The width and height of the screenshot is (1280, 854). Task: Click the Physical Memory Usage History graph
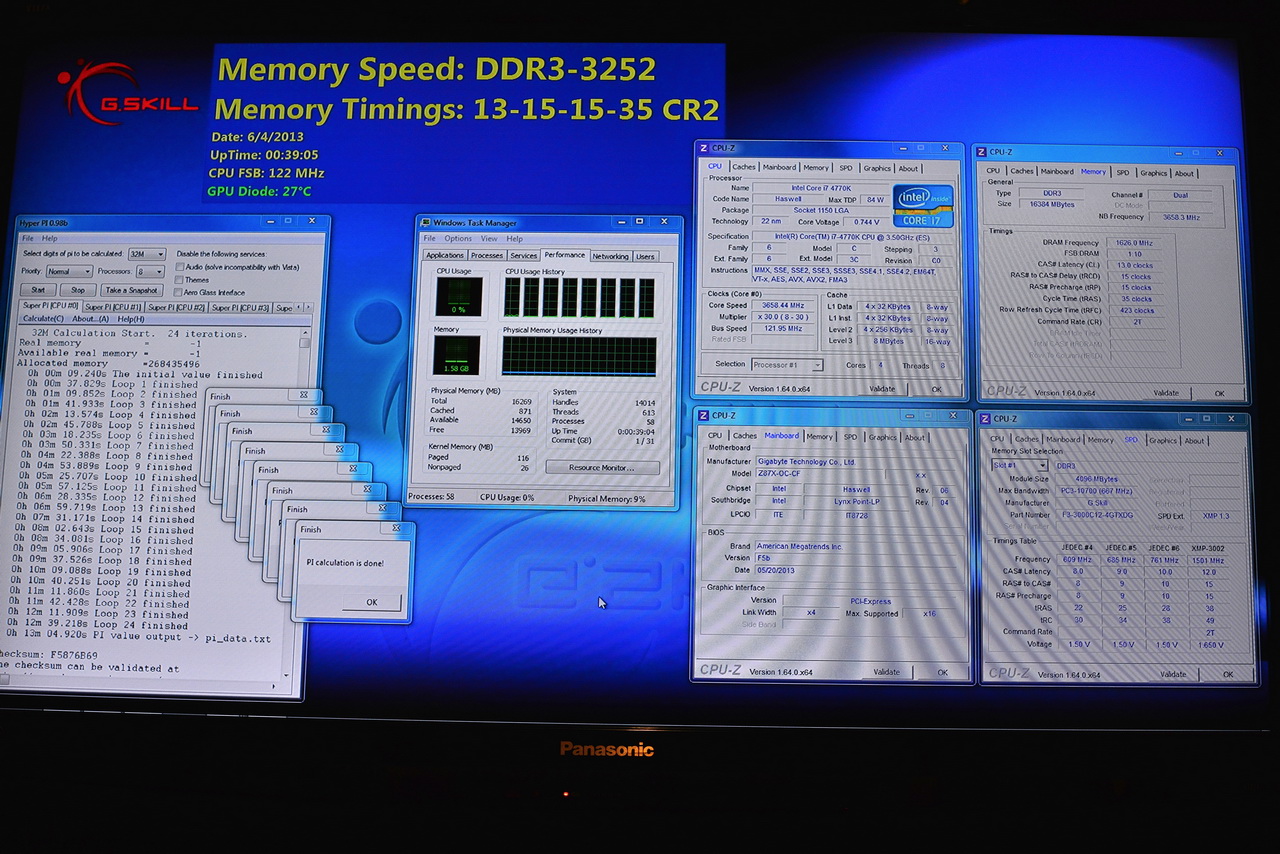579,356
